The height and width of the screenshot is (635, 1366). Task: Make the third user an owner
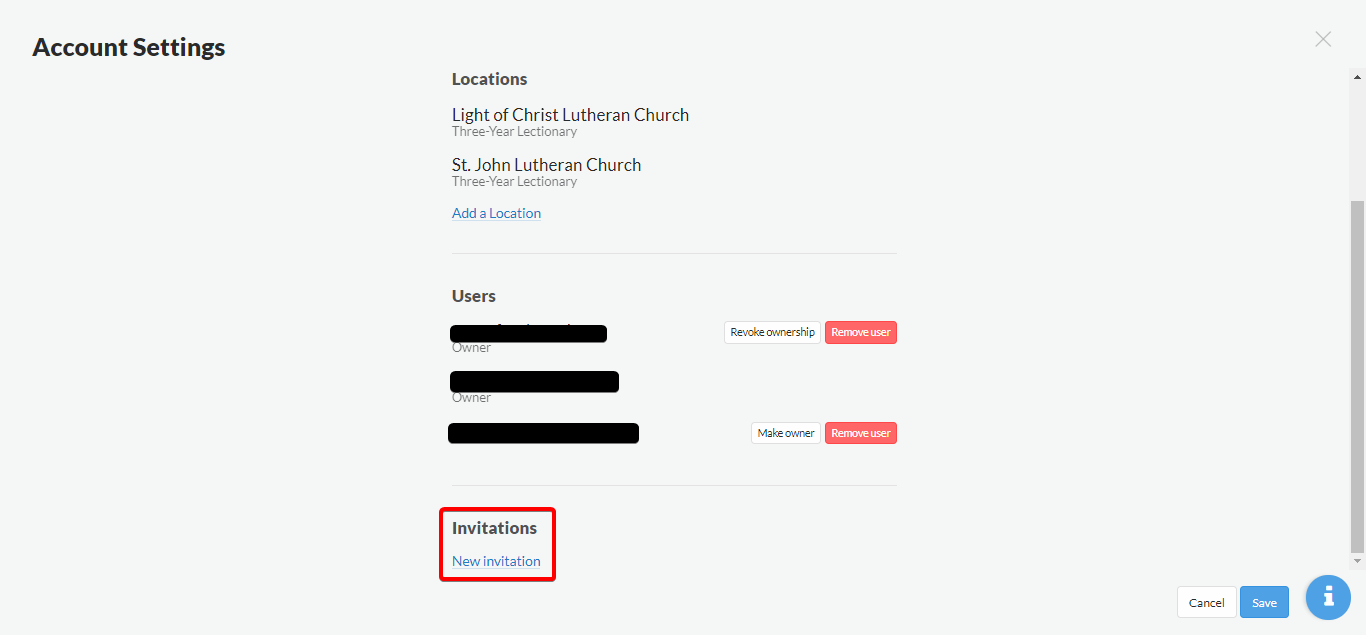tap(786, 433)
